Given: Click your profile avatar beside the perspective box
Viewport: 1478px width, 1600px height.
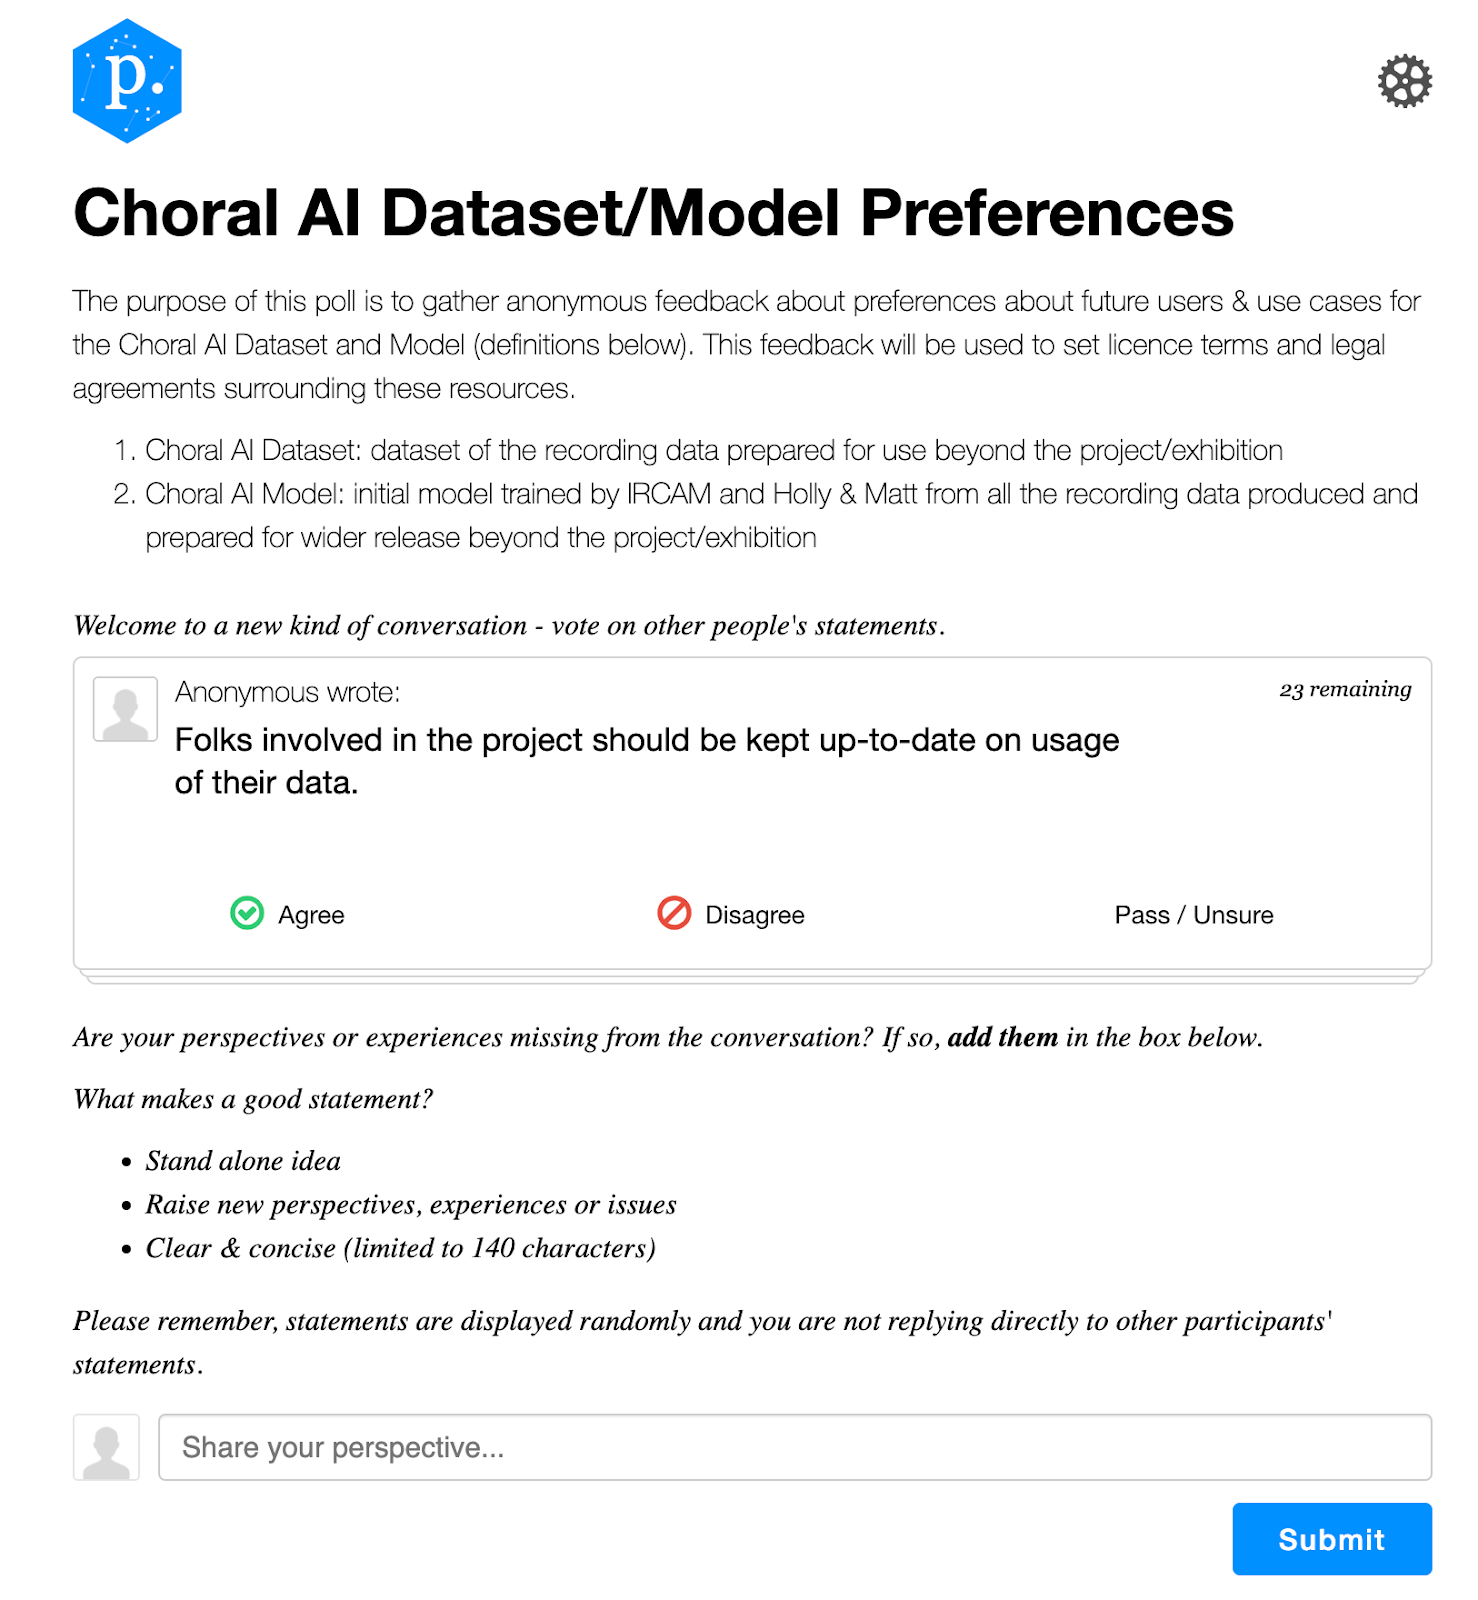Looking at the screenshot, I should tap(106, 1447).
